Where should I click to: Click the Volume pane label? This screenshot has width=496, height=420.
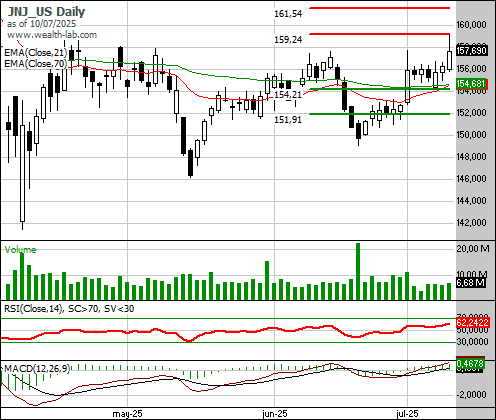[x=20, y=250]
